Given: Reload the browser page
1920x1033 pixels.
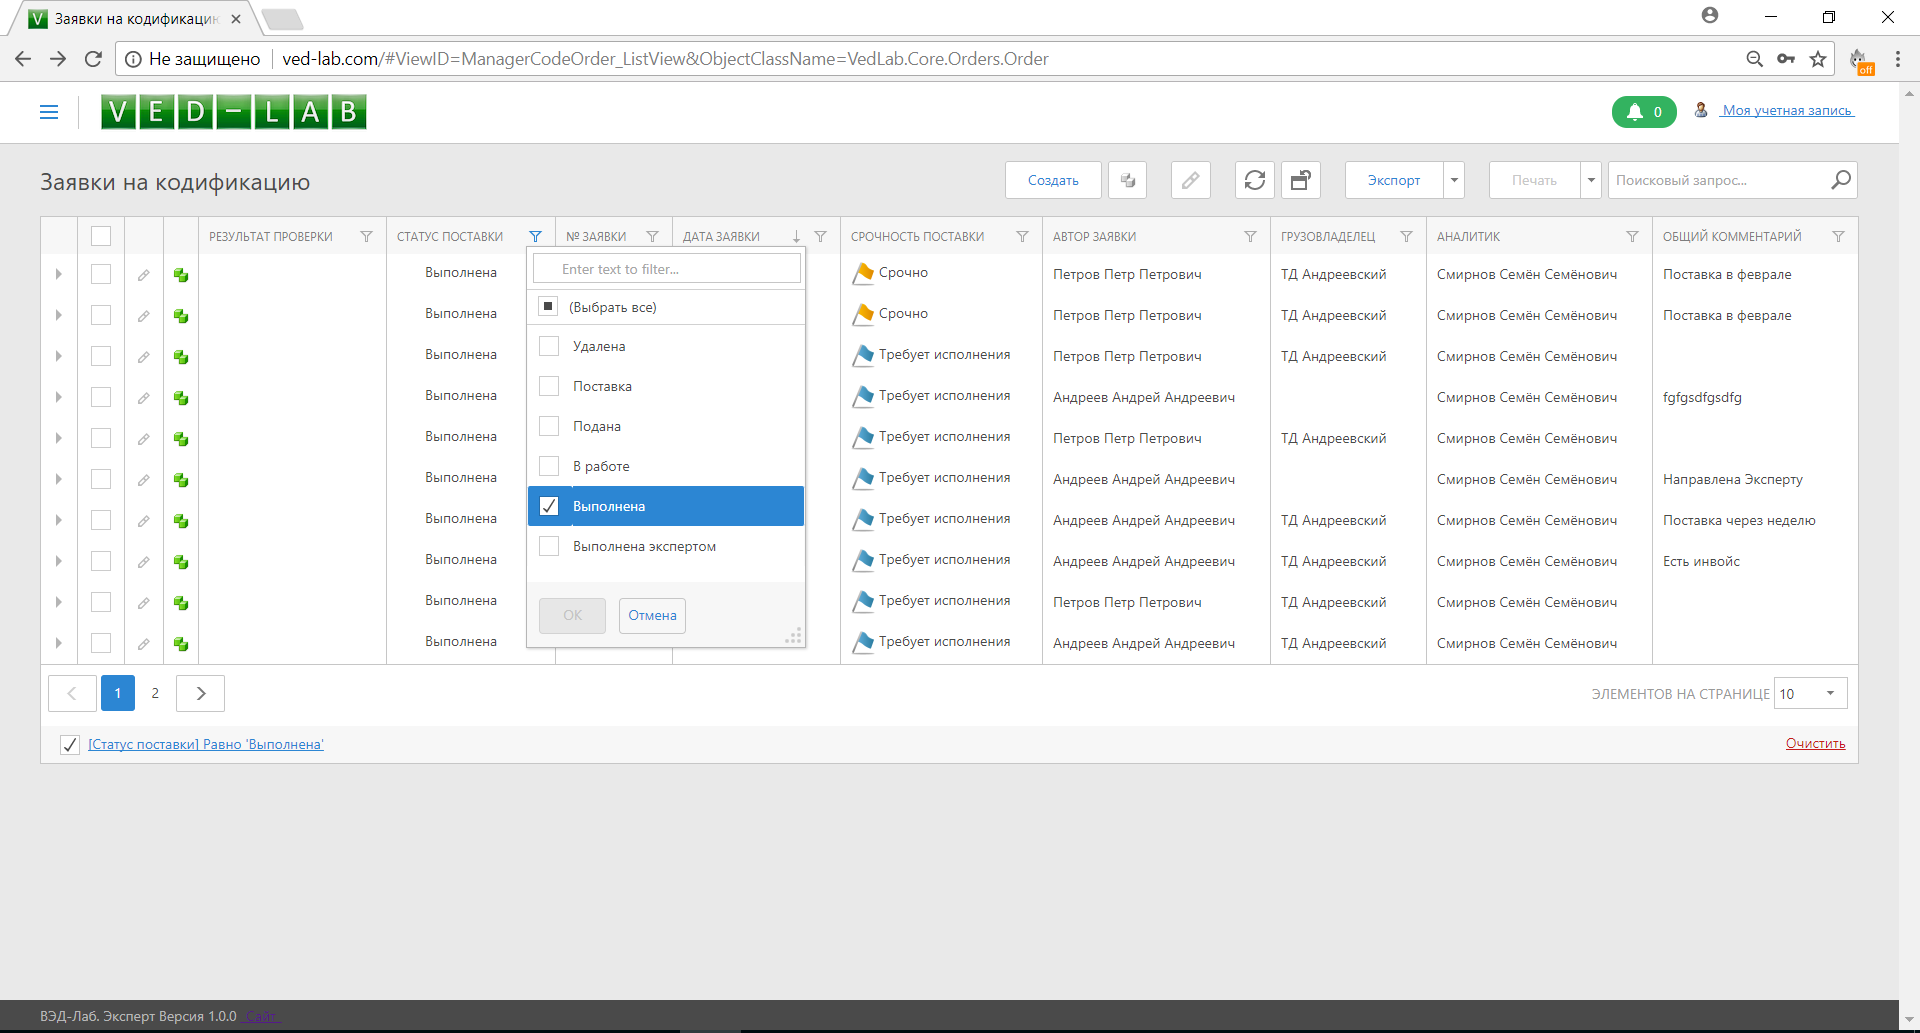Looking at the screenshot, I should click(93, 59).
